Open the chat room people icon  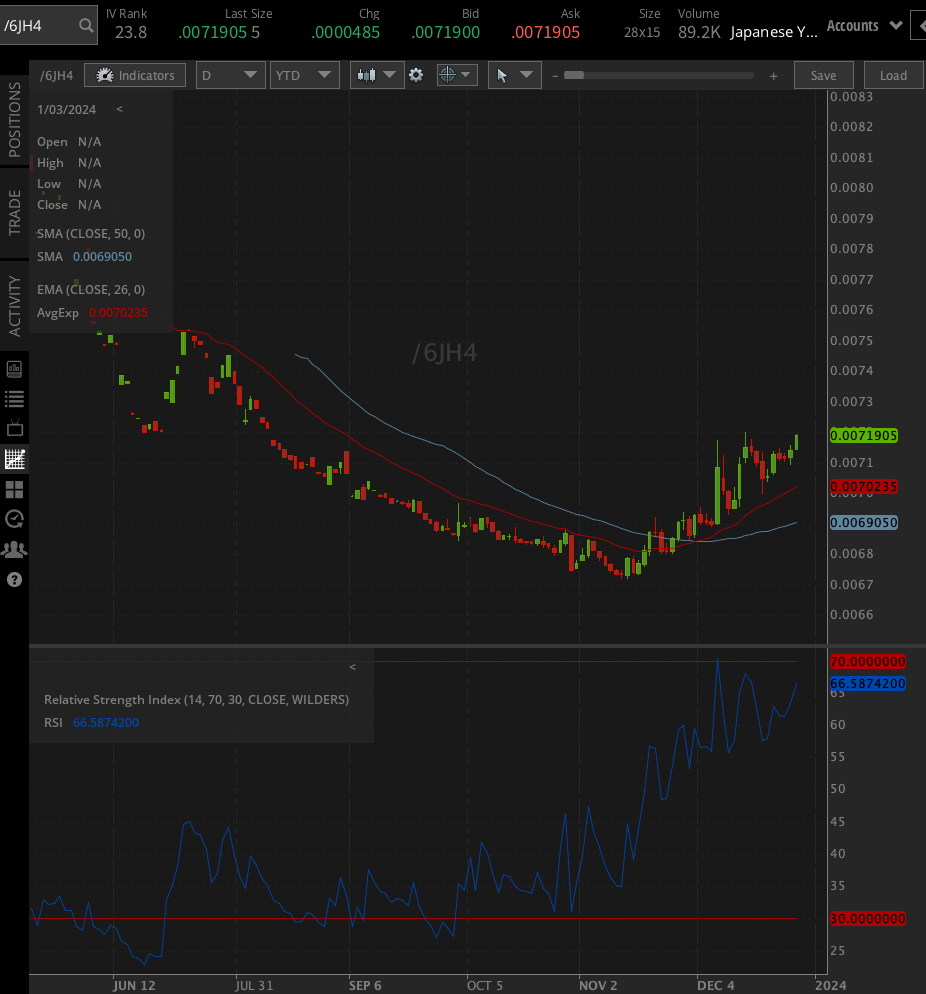(x=14, y=549)
